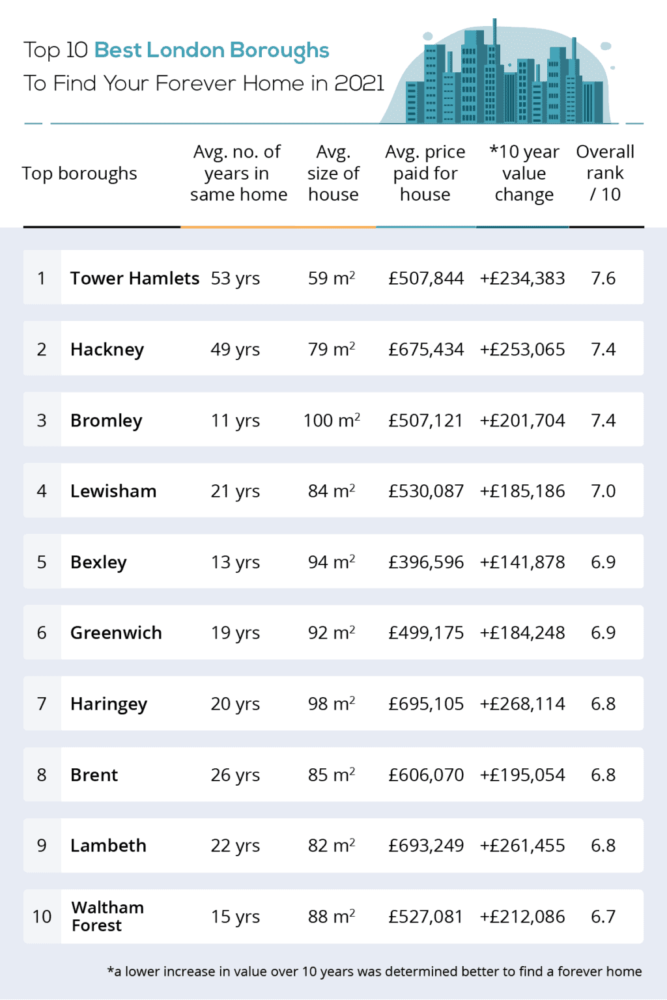Click the rank number 10 cell
Screen dimensions: 667x1000
[42, 916]
